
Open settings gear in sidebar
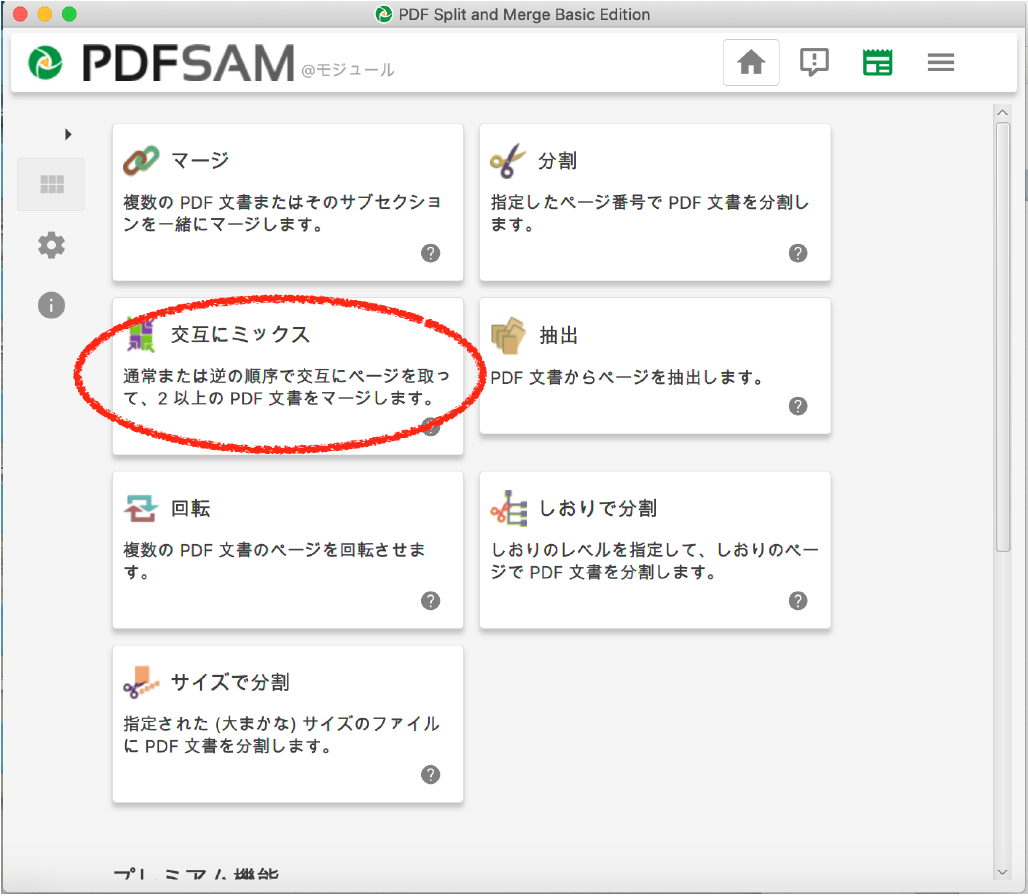[51, 245]
